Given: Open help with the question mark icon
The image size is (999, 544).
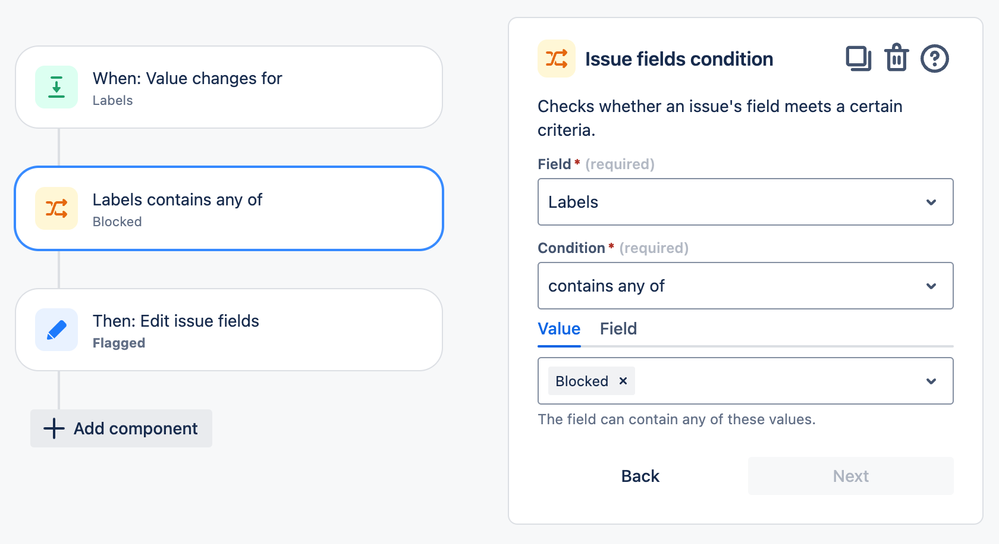Looking at the screenshot, I should click(934, 59).
